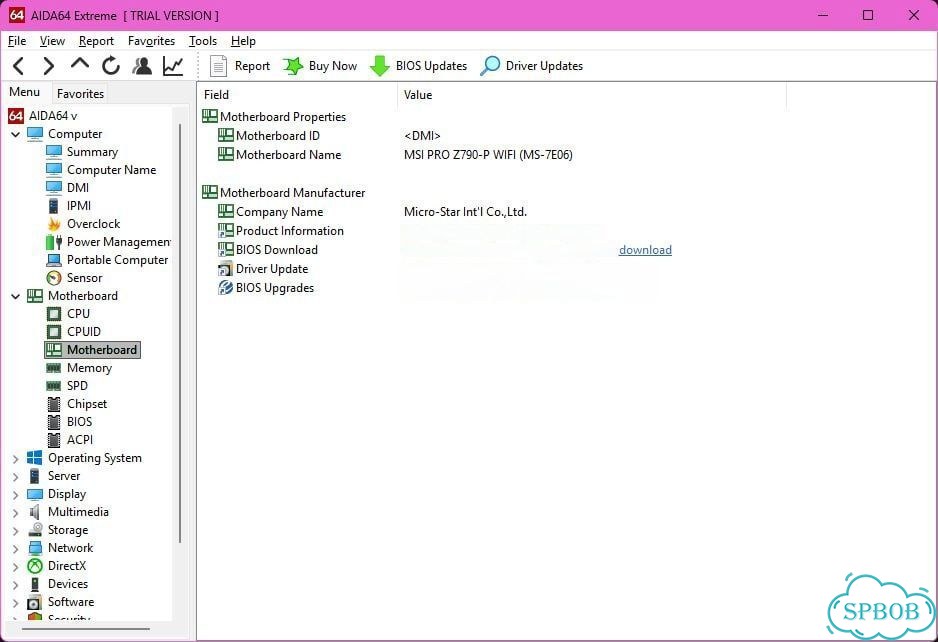Open the Tools menu
This screenshot has width=938, height=642.
(203, 41)
